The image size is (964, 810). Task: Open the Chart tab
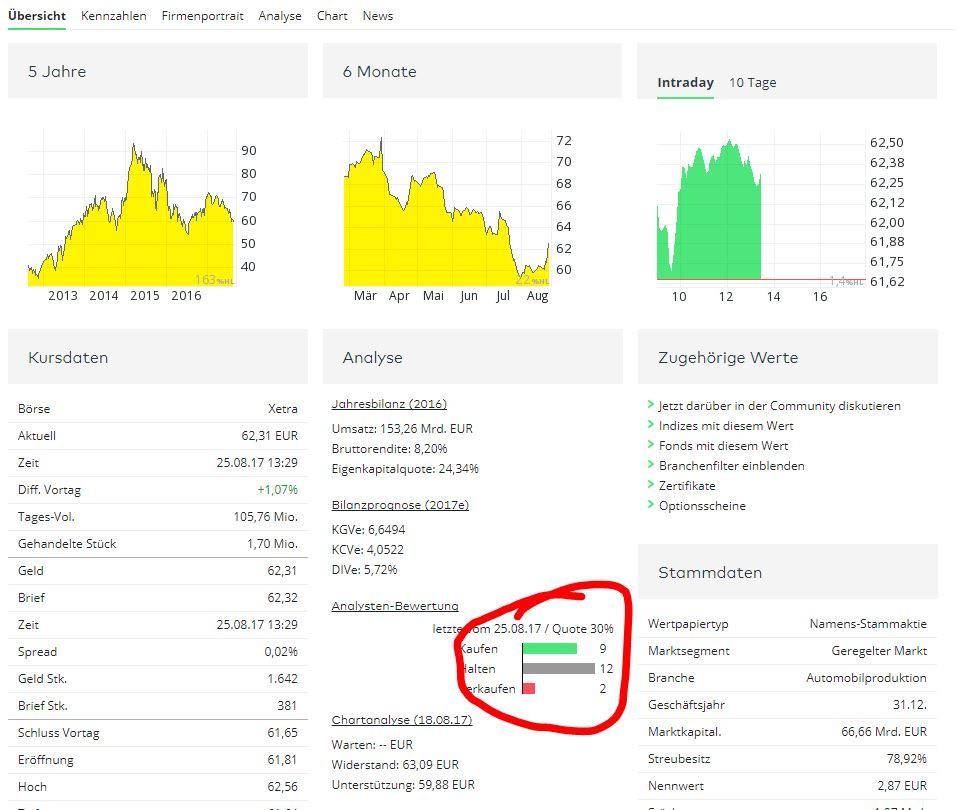tap(332, 16)
